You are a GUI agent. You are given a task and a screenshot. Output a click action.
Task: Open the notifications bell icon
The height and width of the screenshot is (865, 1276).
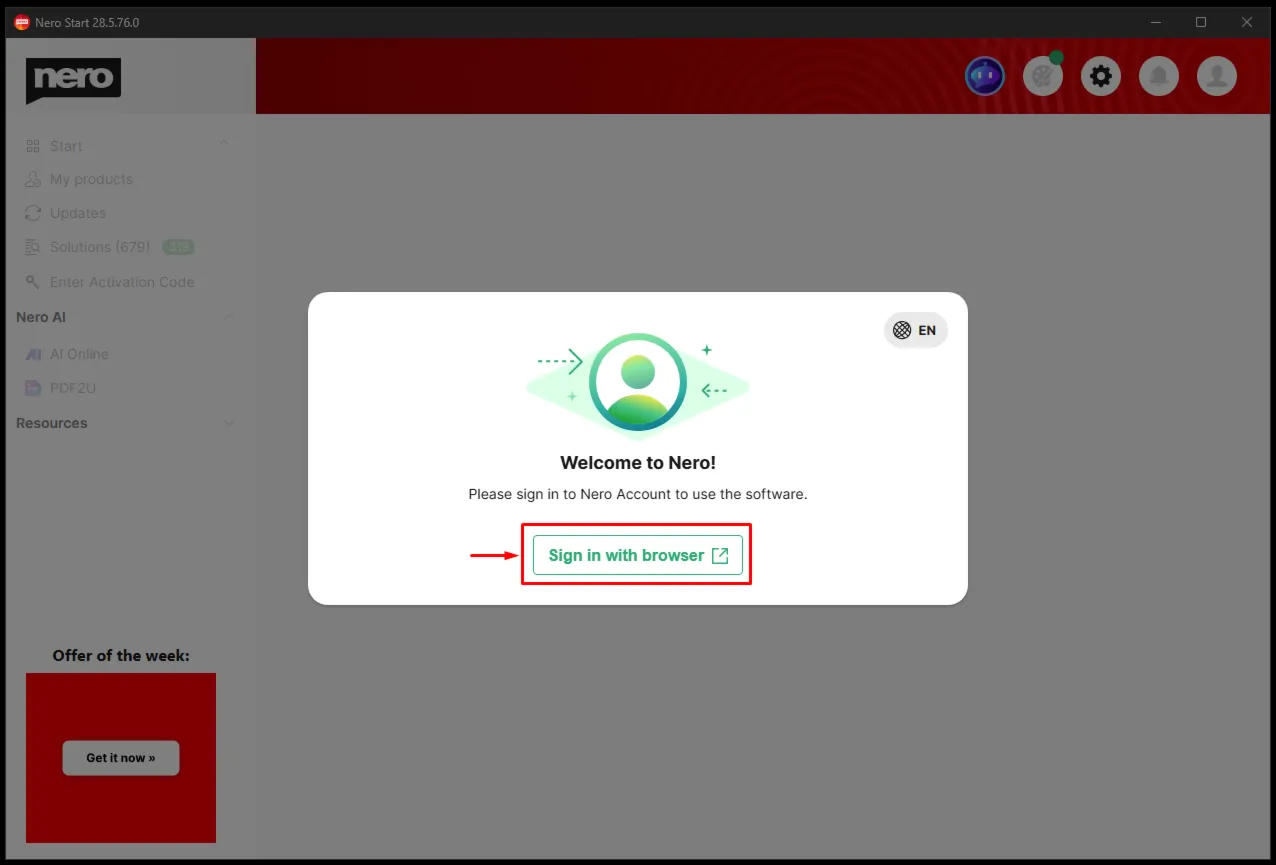pos(1159,76)
